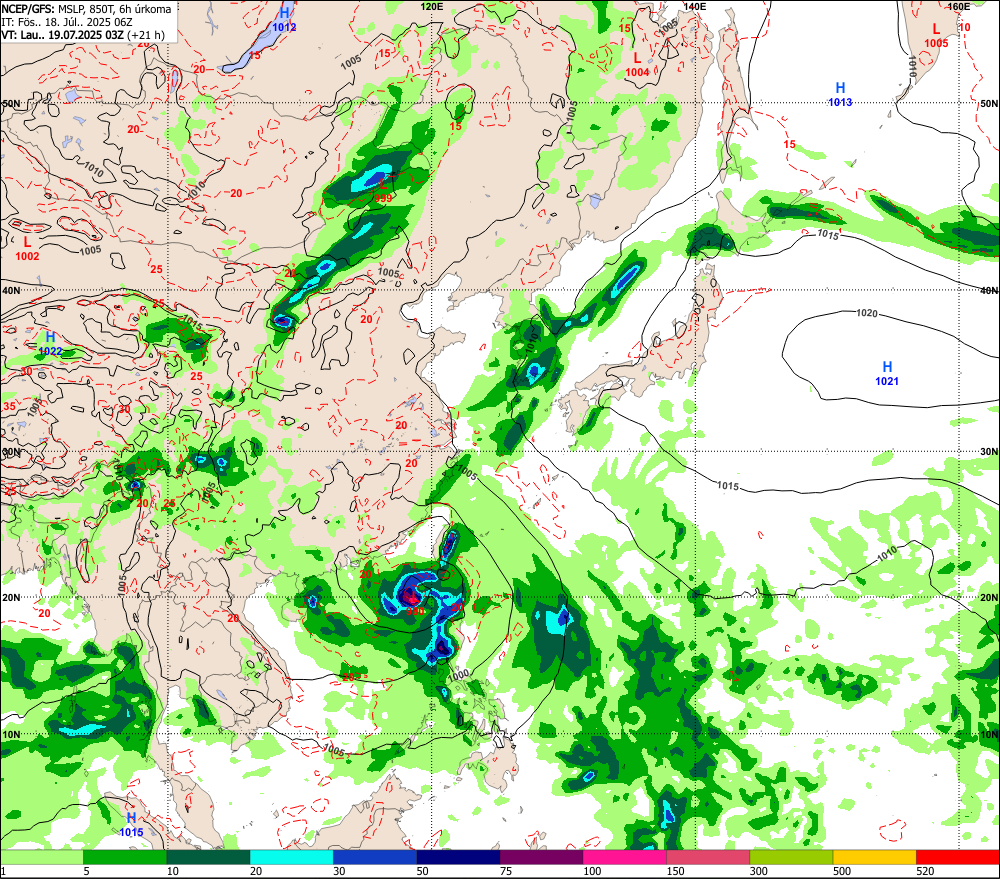This screenshot has width=1000, height=879.
Task: Click the 980 typhoon center low marker
Action: pos(415,603)
